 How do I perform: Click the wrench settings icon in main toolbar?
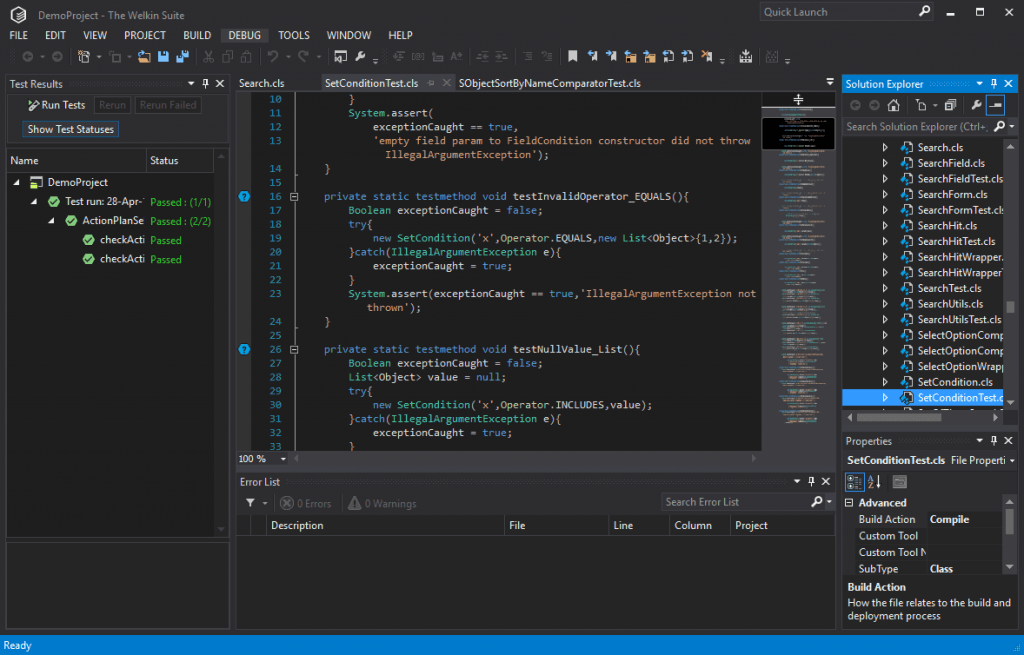pyautogui.click(x=360, y=57)
